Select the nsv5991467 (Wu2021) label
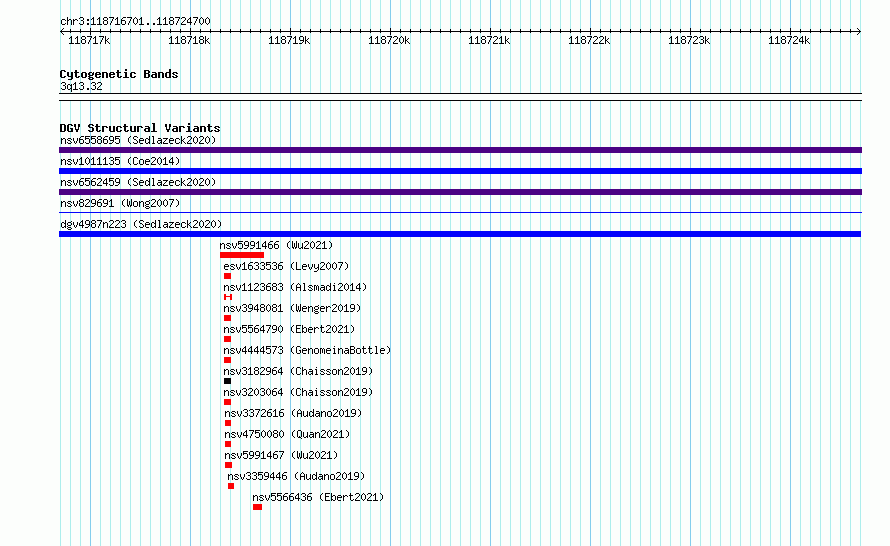The image size is (890, 546). (x=281, y=455)
